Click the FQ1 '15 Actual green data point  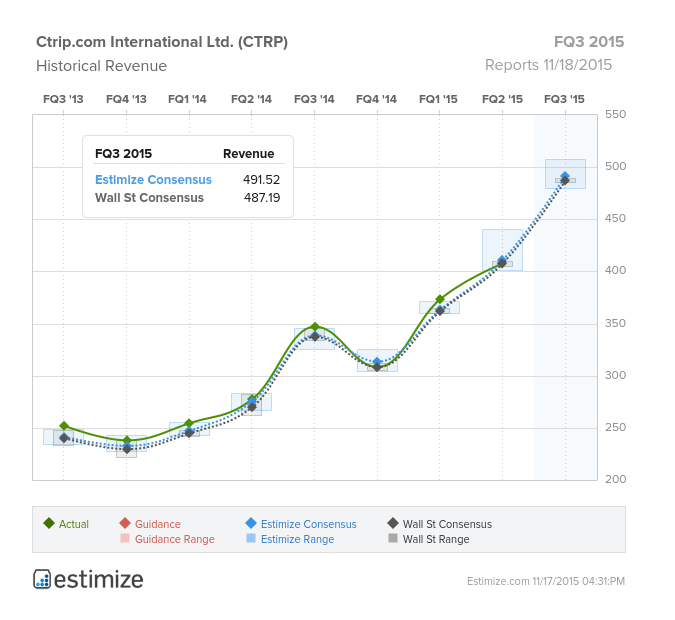(440, 299)
